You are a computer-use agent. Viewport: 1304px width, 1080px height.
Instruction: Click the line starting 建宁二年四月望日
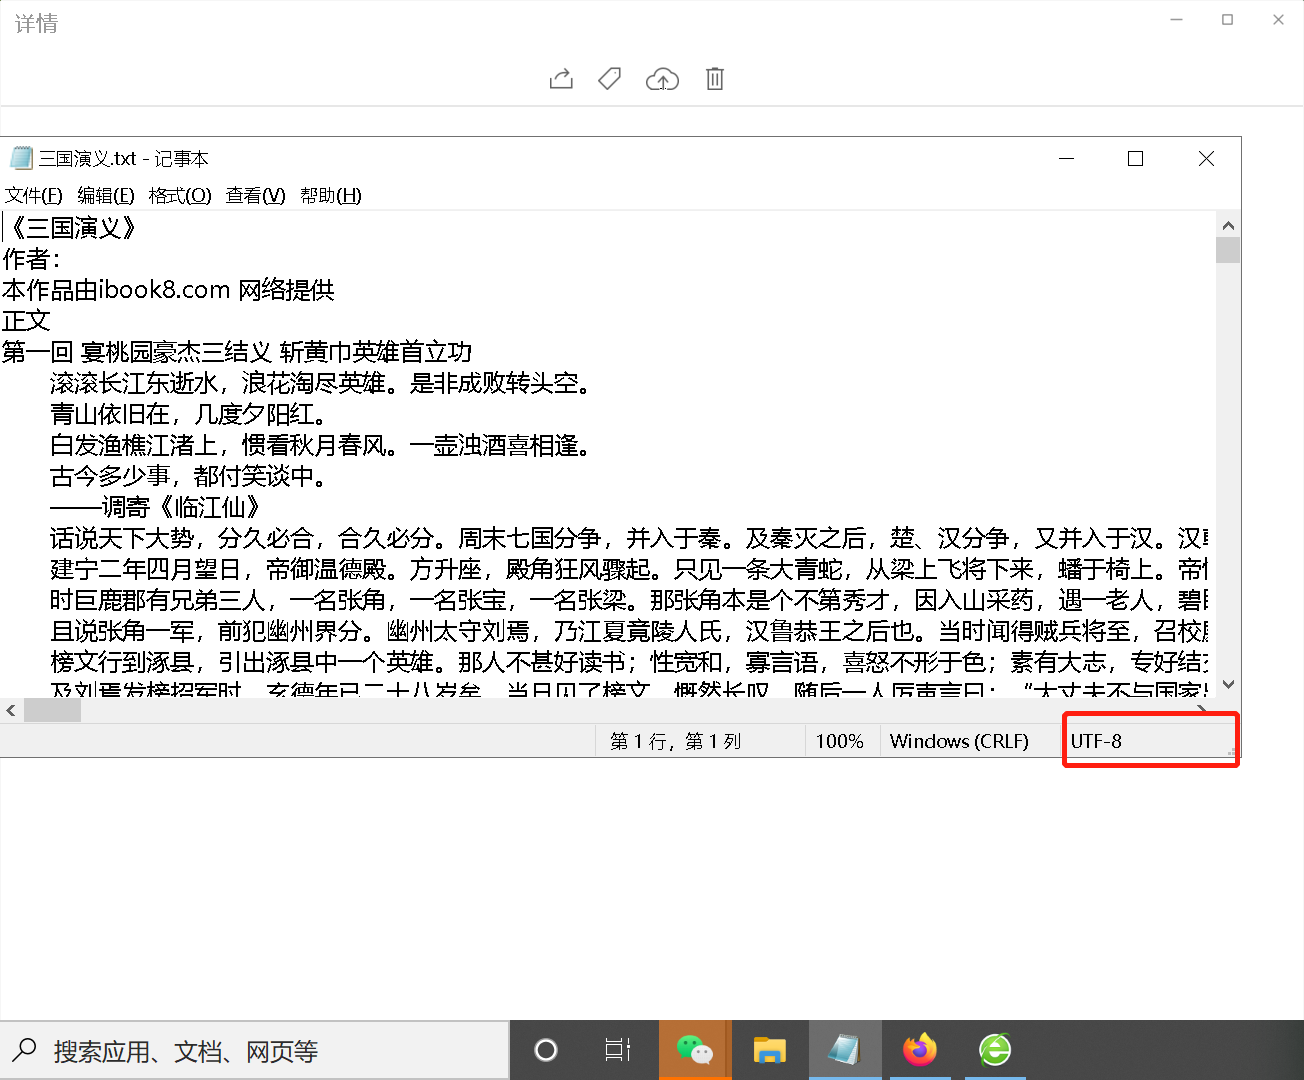click(629, 569)
